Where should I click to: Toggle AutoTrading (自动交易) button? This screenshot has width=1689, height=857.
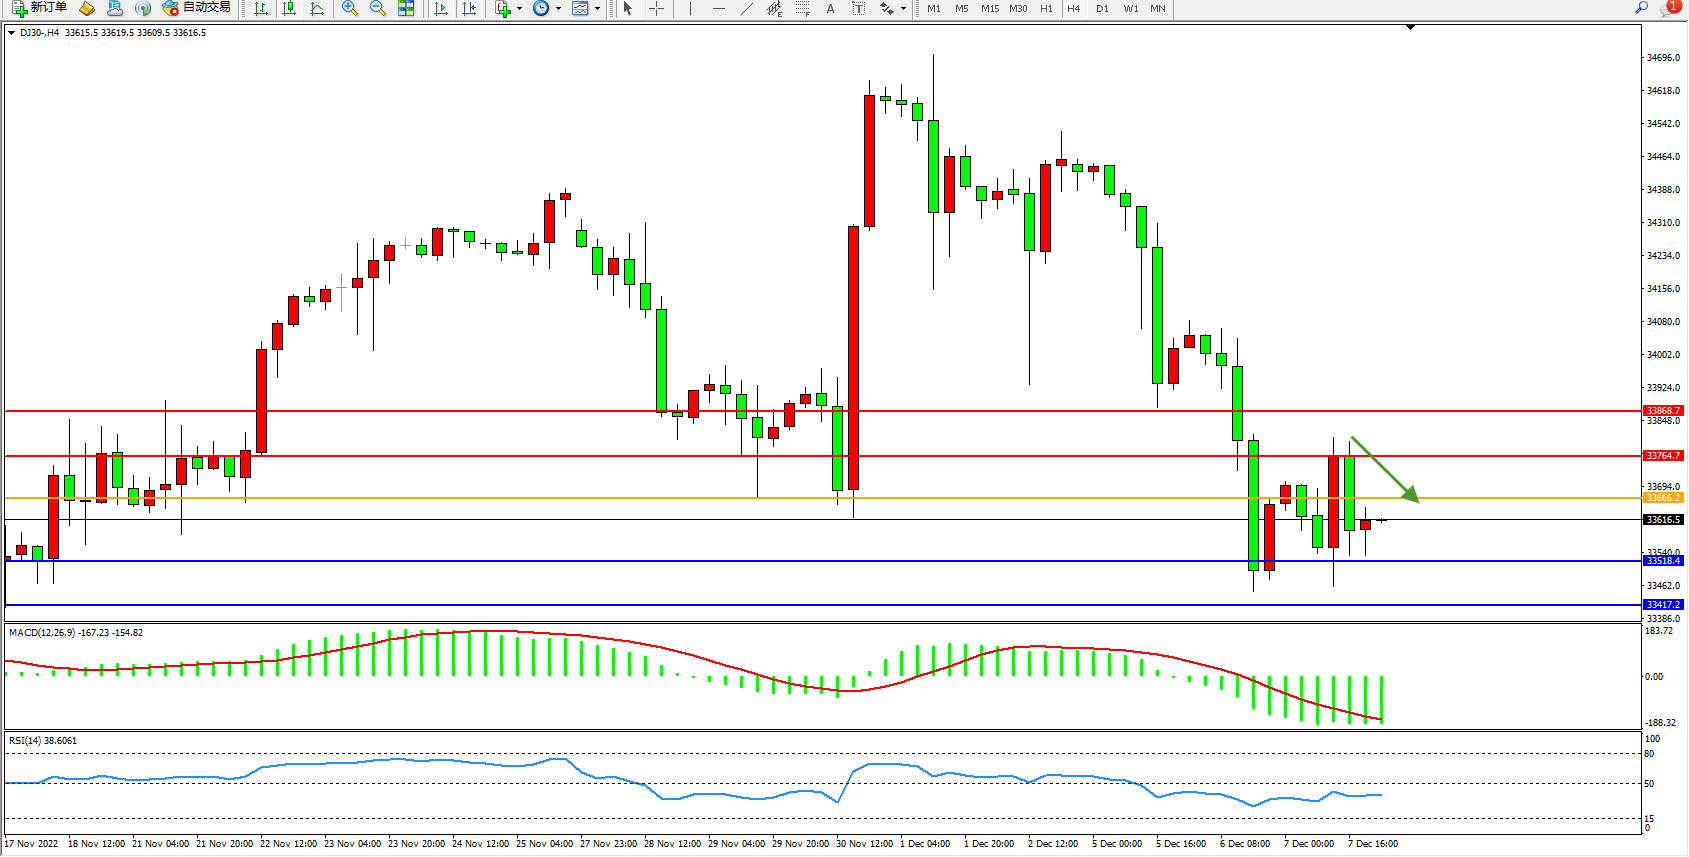coord(197,8)
